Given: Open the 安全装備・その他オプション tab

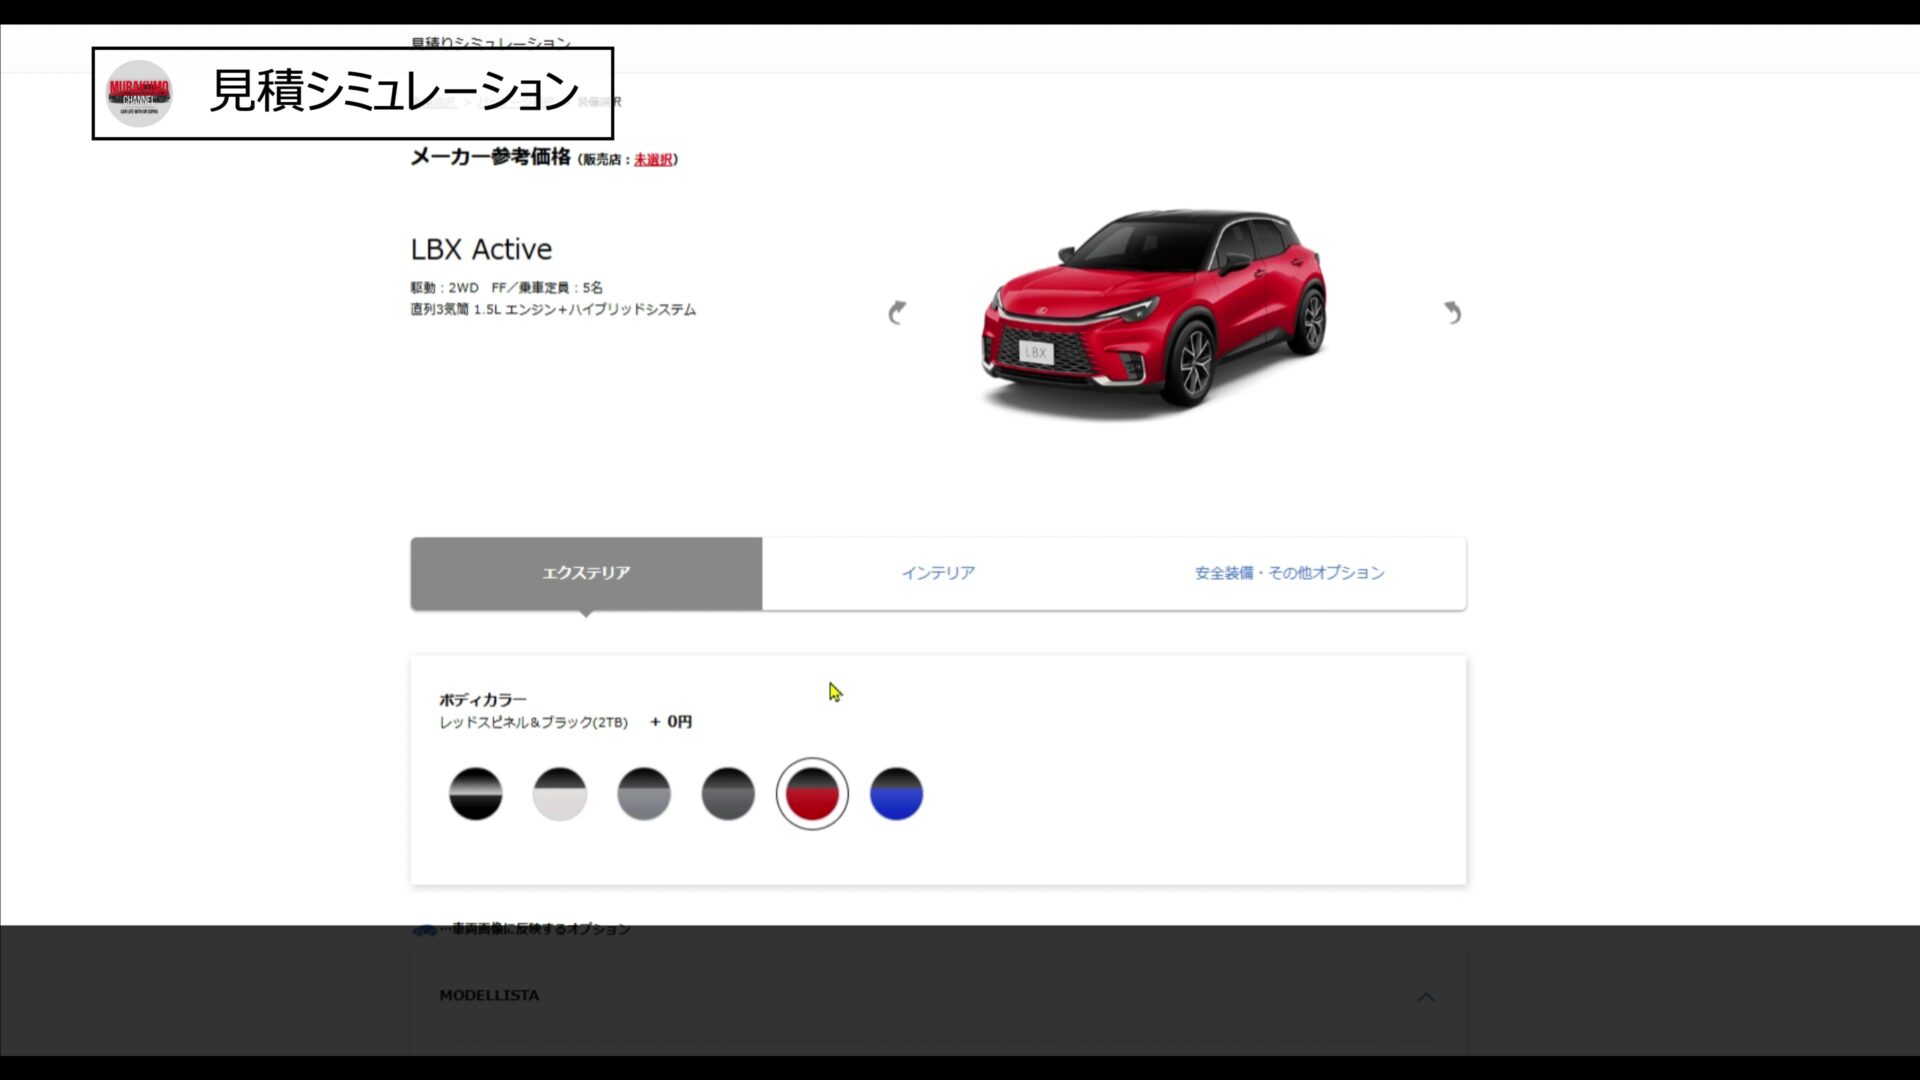Looking at the screenshot, I should 1290,573.
